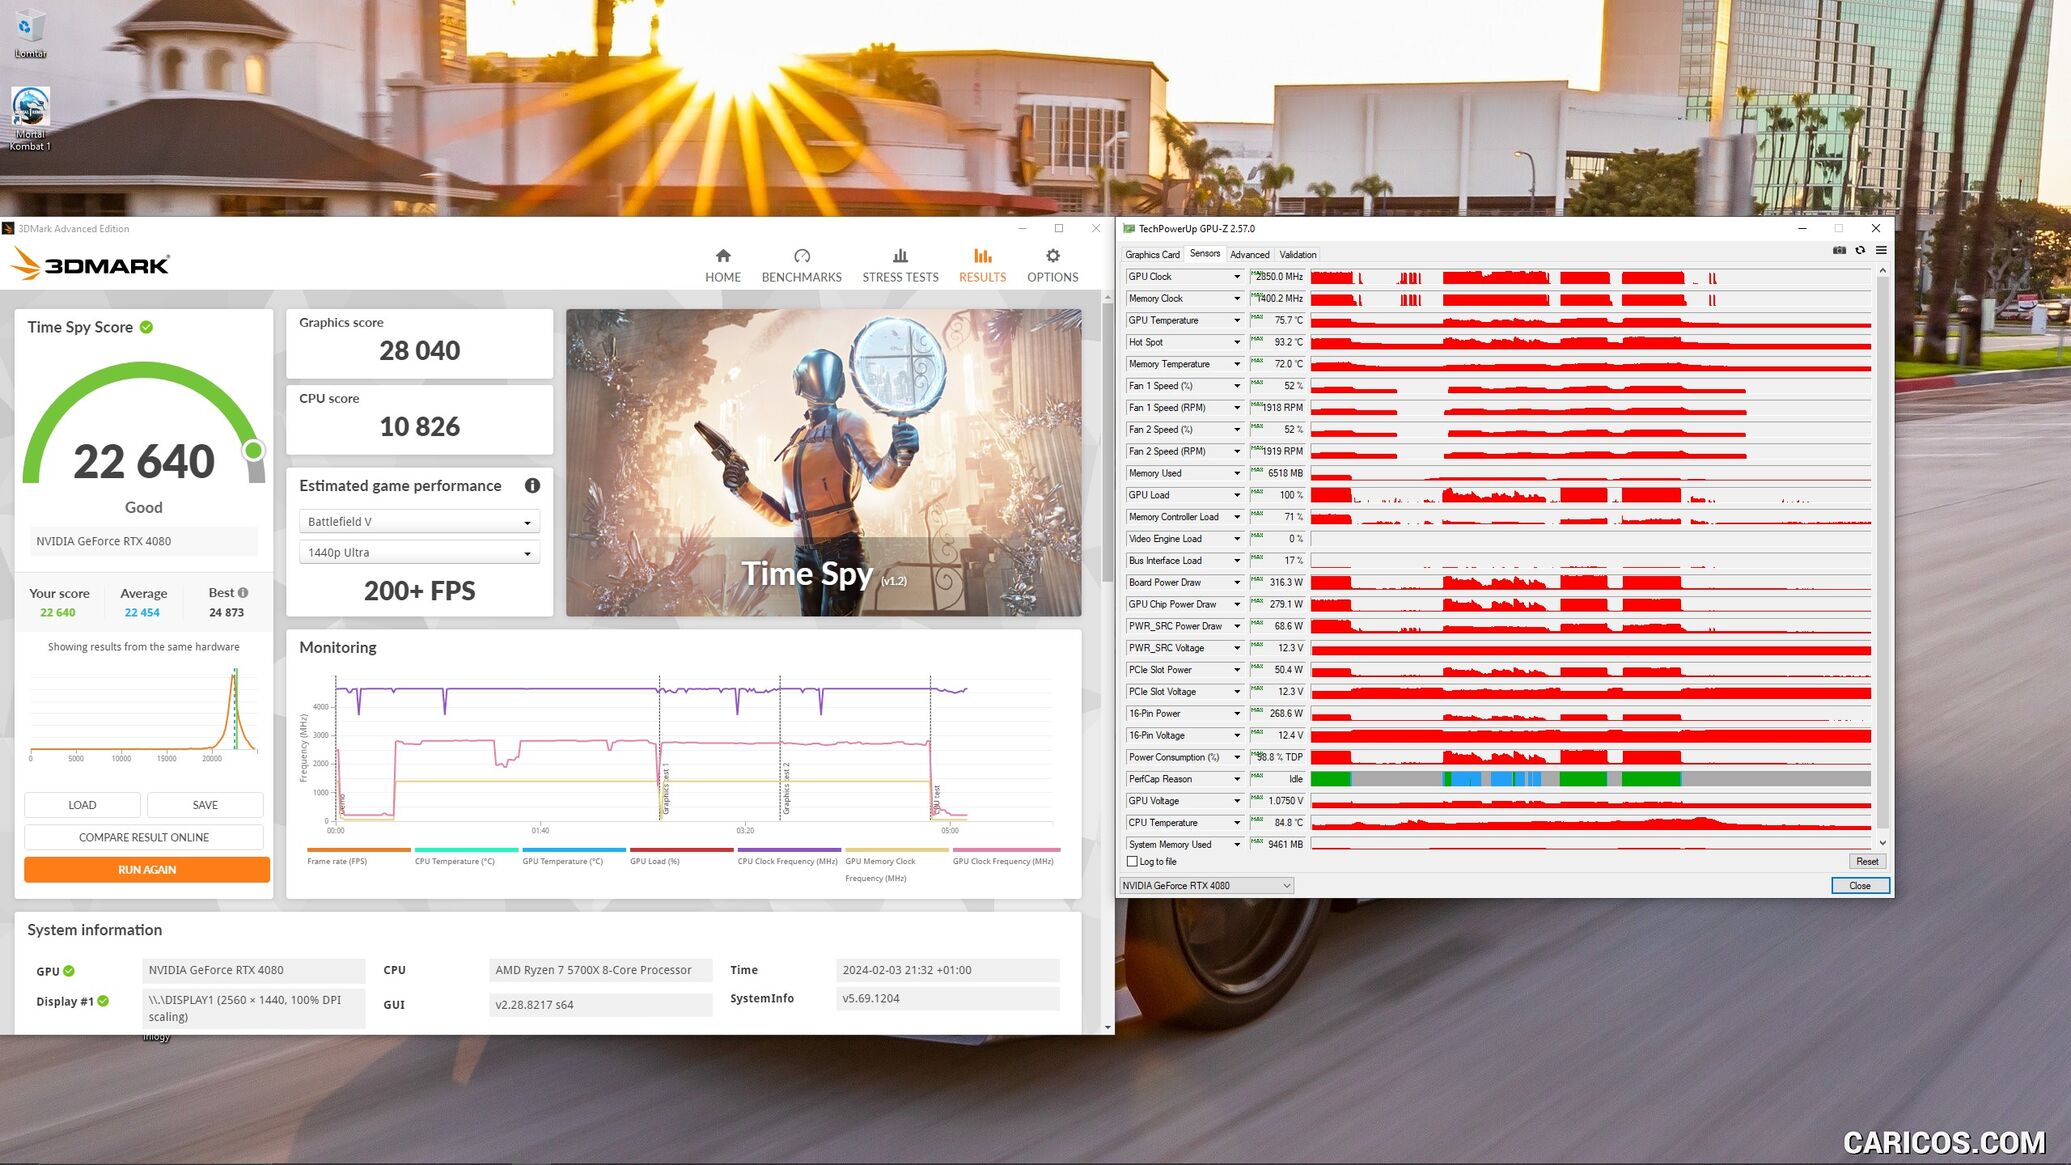This screenshot has width=2071, height=1165.
Task: Toggle GPU Load (%) legend in Monitoring
Action: [681, 856]
